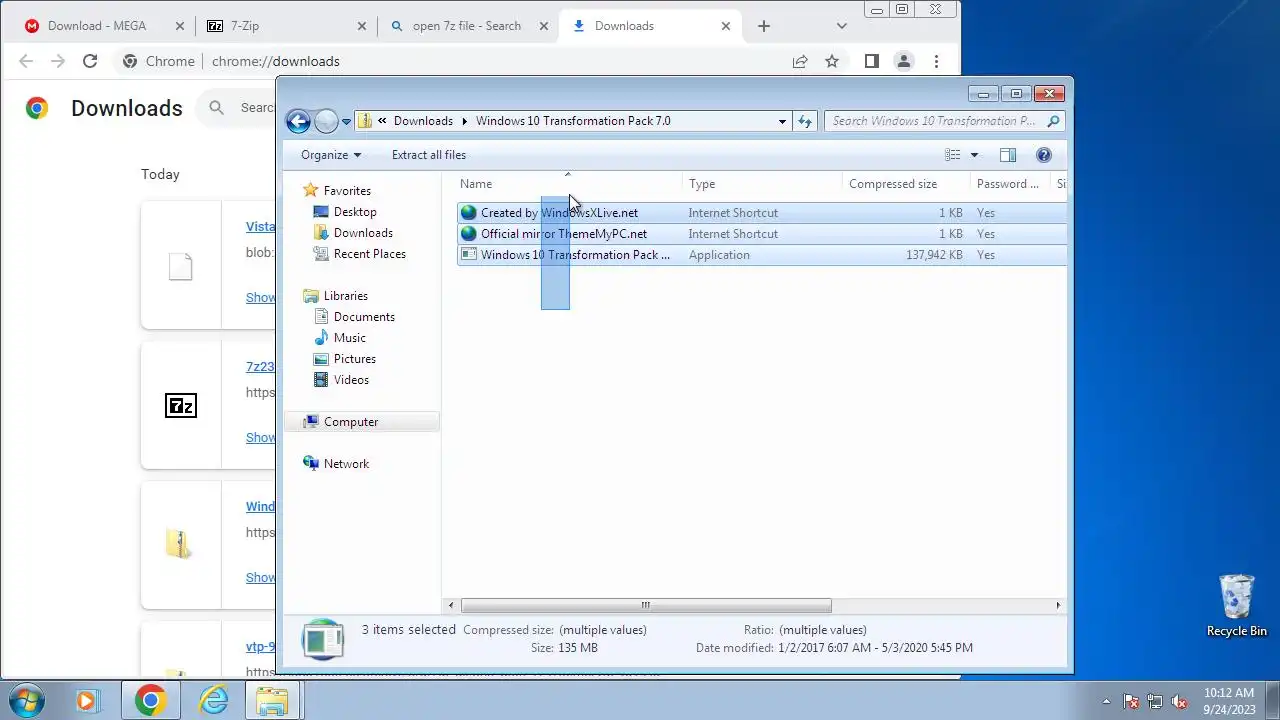
Task: Open Internet Explorer from taskbar
Action: [x=213, y=700]
